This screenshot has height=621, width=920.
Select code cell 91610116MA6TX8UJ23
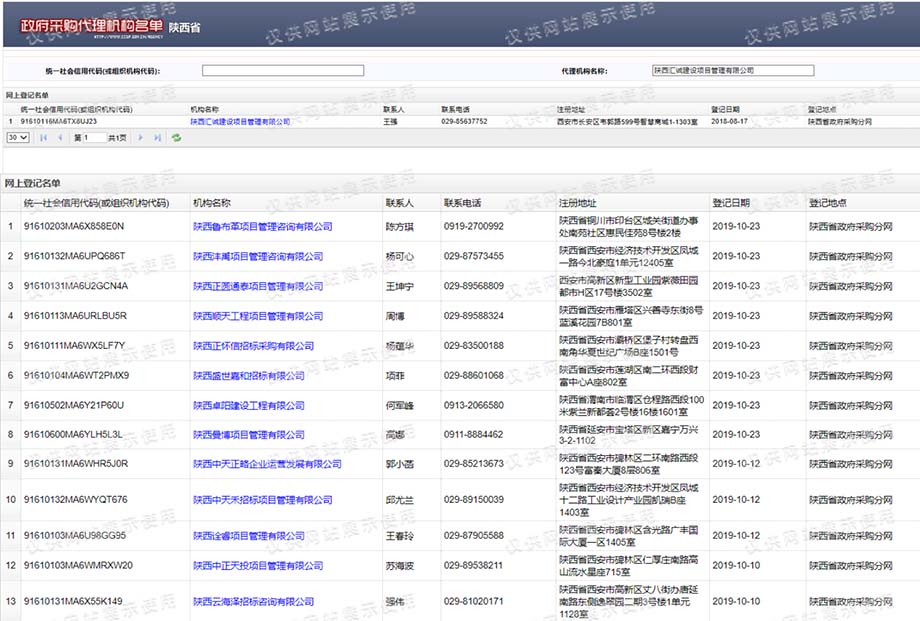59,122
